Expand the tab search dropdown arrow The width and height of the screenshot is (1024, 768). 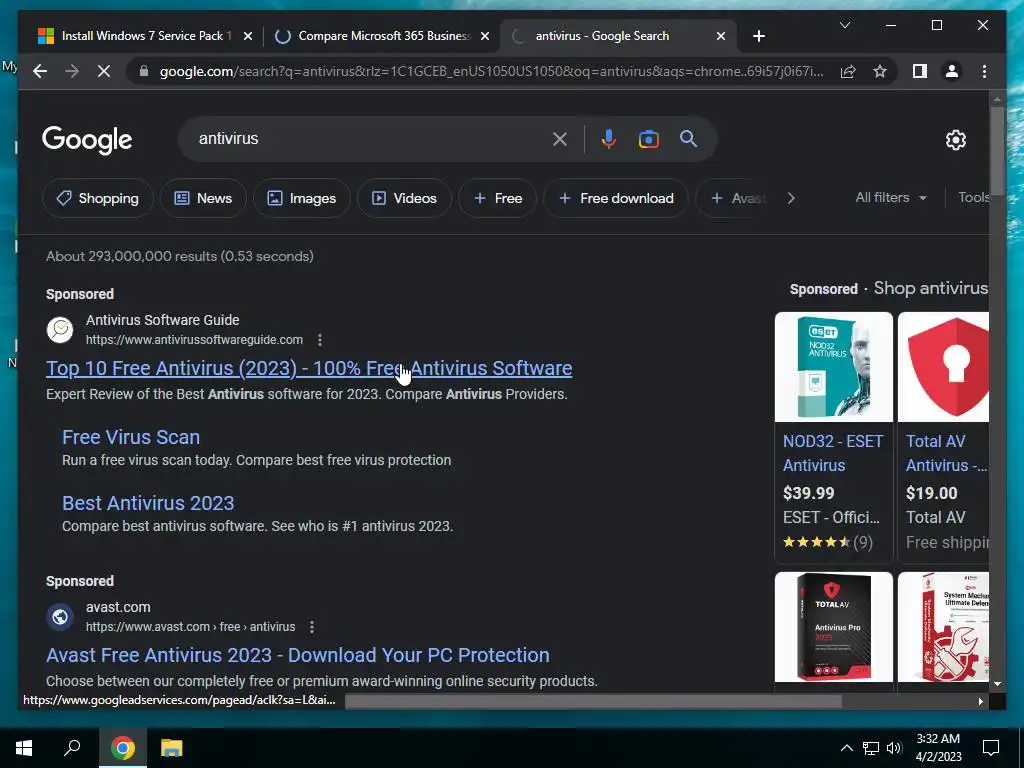tap(844, 25)
